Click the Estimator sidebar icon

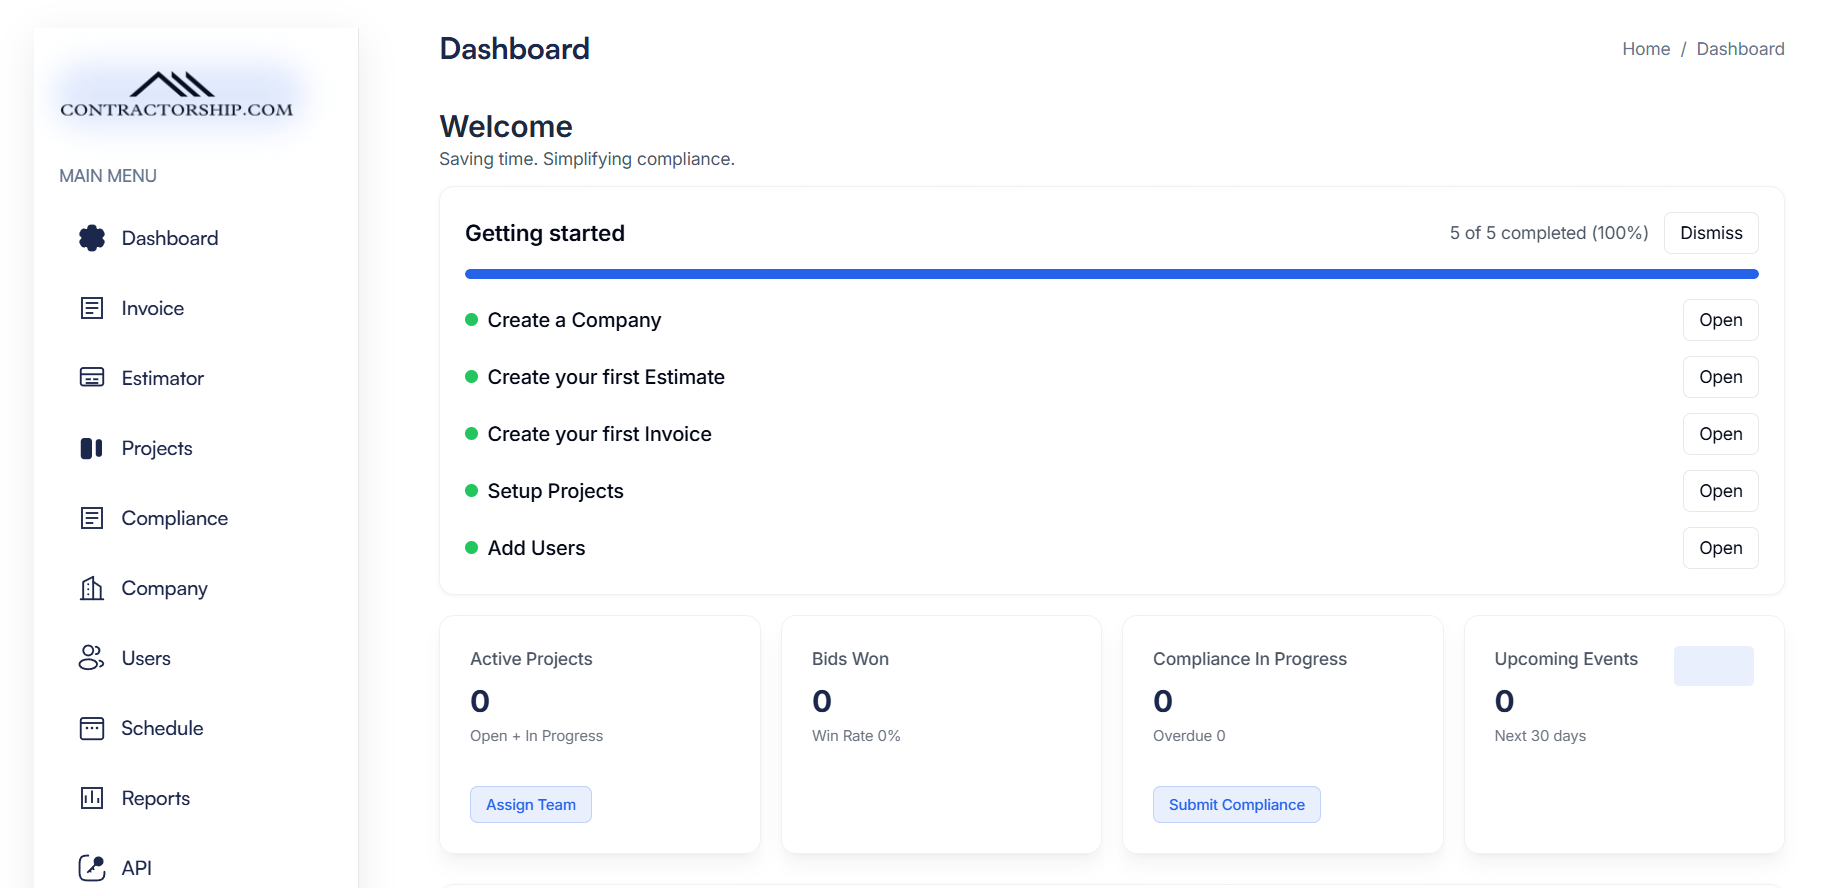92,378
